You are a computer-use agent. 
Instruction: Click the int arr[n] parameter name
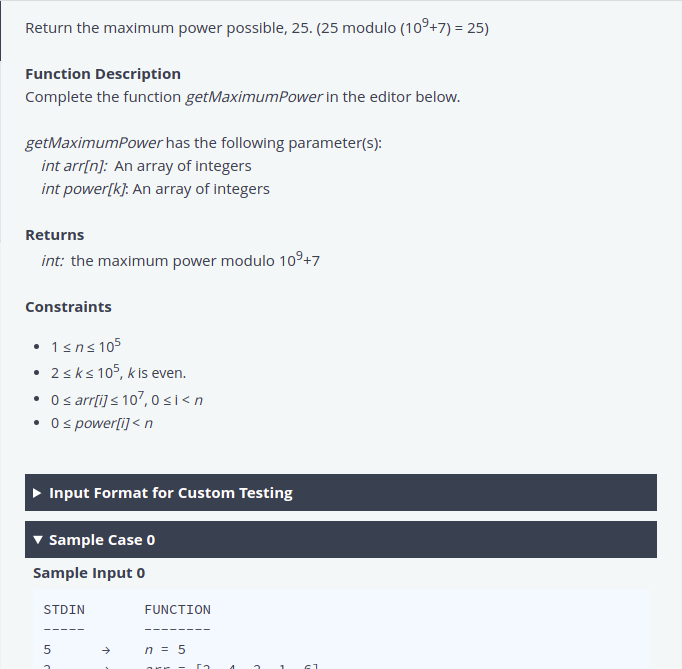(x=74, y=166)
